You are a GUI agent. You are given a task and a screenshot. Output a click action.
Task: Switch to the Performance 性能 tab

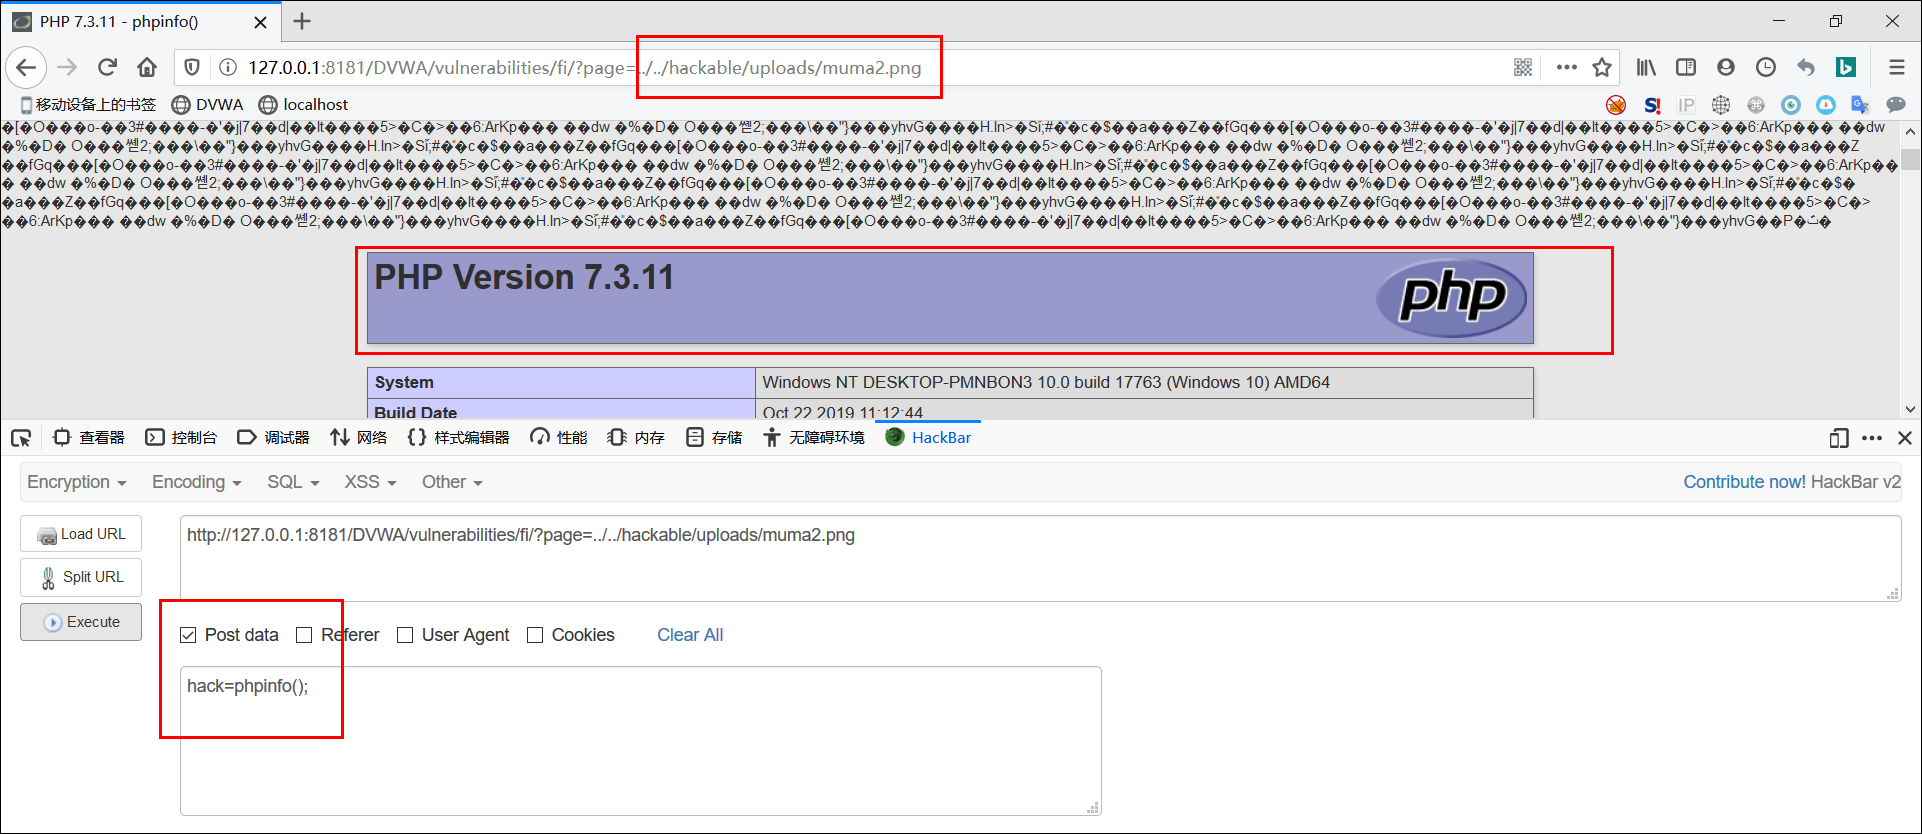[558, 438]
